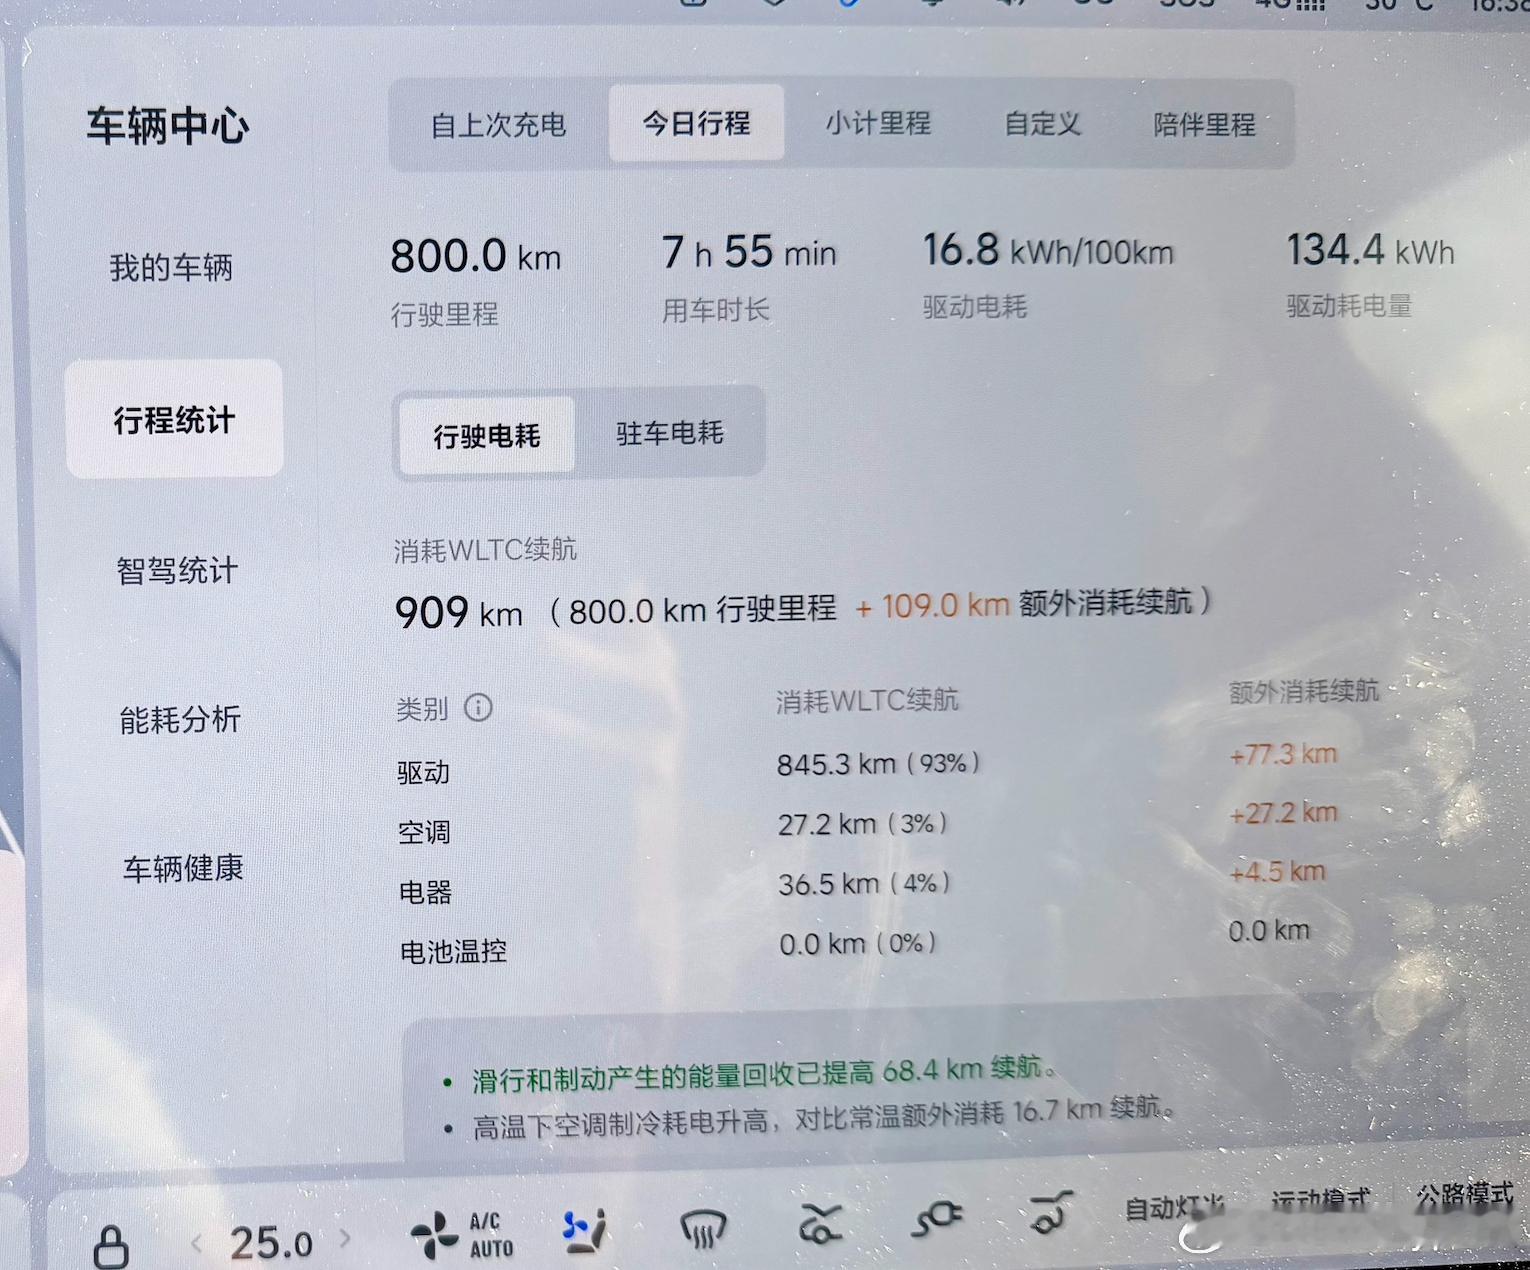Viewport: 1530px width, 1270px height.
Task: Tap the door lock icon
Action: coord(110,1247)
